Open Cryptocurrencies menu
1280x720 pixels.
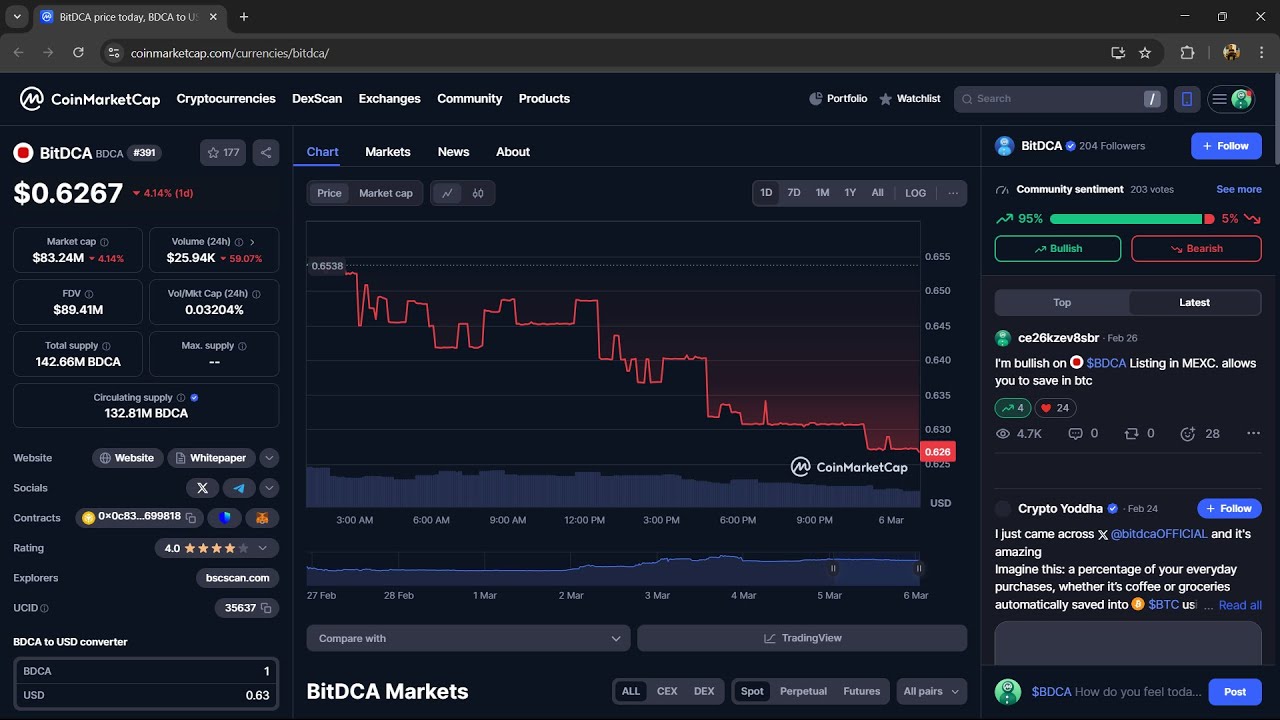pos(226,99)
